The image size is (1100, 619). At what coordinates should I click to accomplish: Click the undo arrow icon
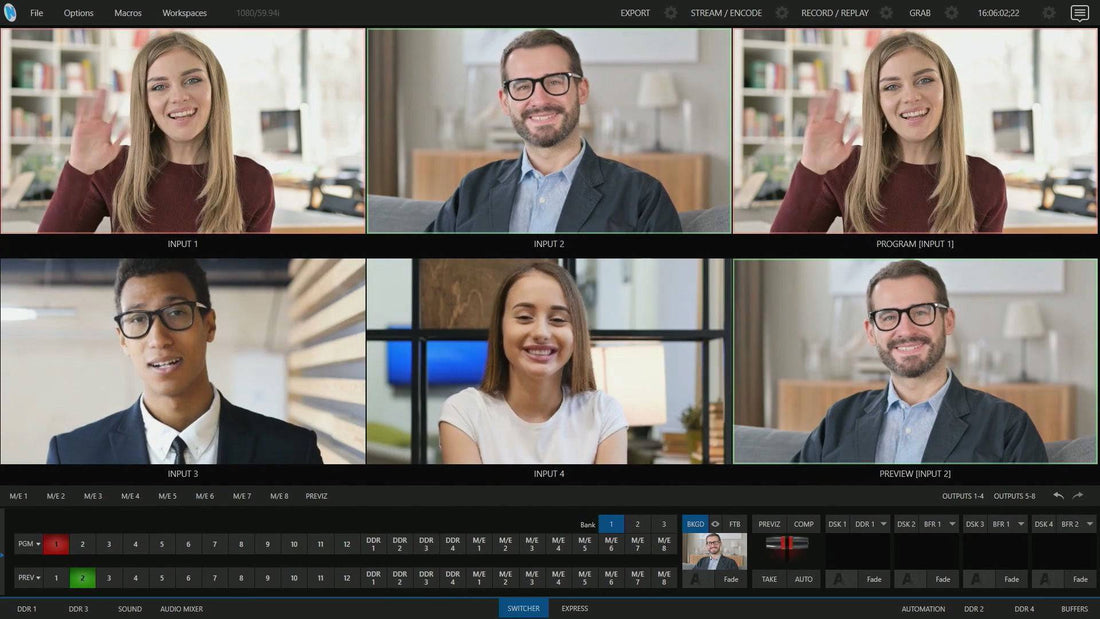pyautogui.click(x=1059, y=495)
